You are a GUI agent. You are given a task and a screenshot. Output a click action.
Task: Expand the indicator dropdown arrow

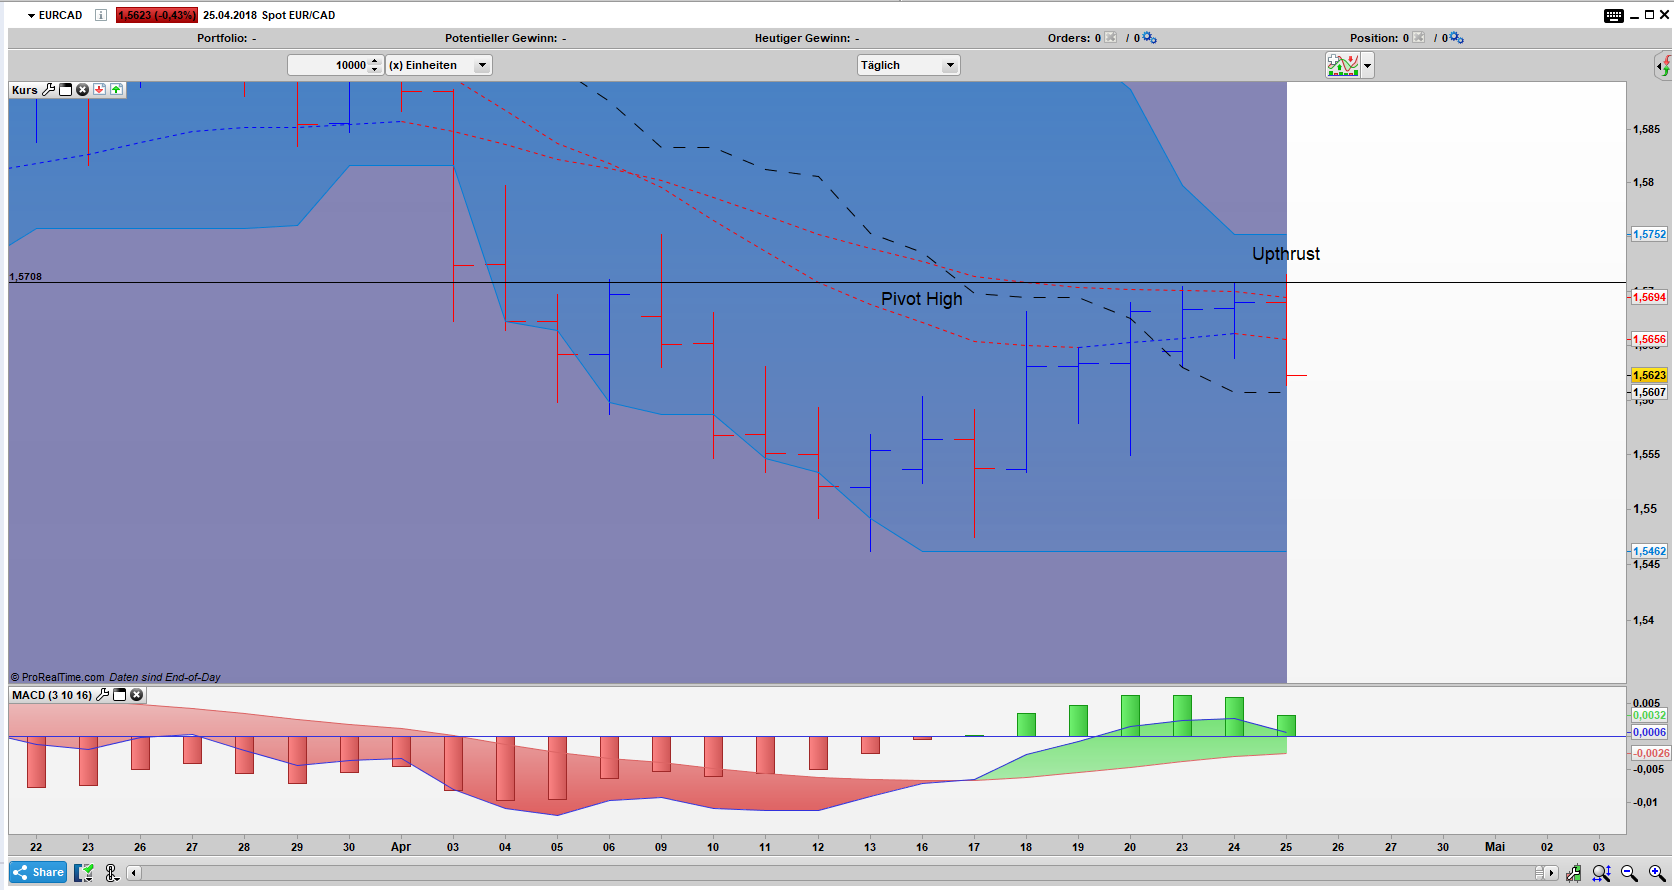coord(1367,66)
